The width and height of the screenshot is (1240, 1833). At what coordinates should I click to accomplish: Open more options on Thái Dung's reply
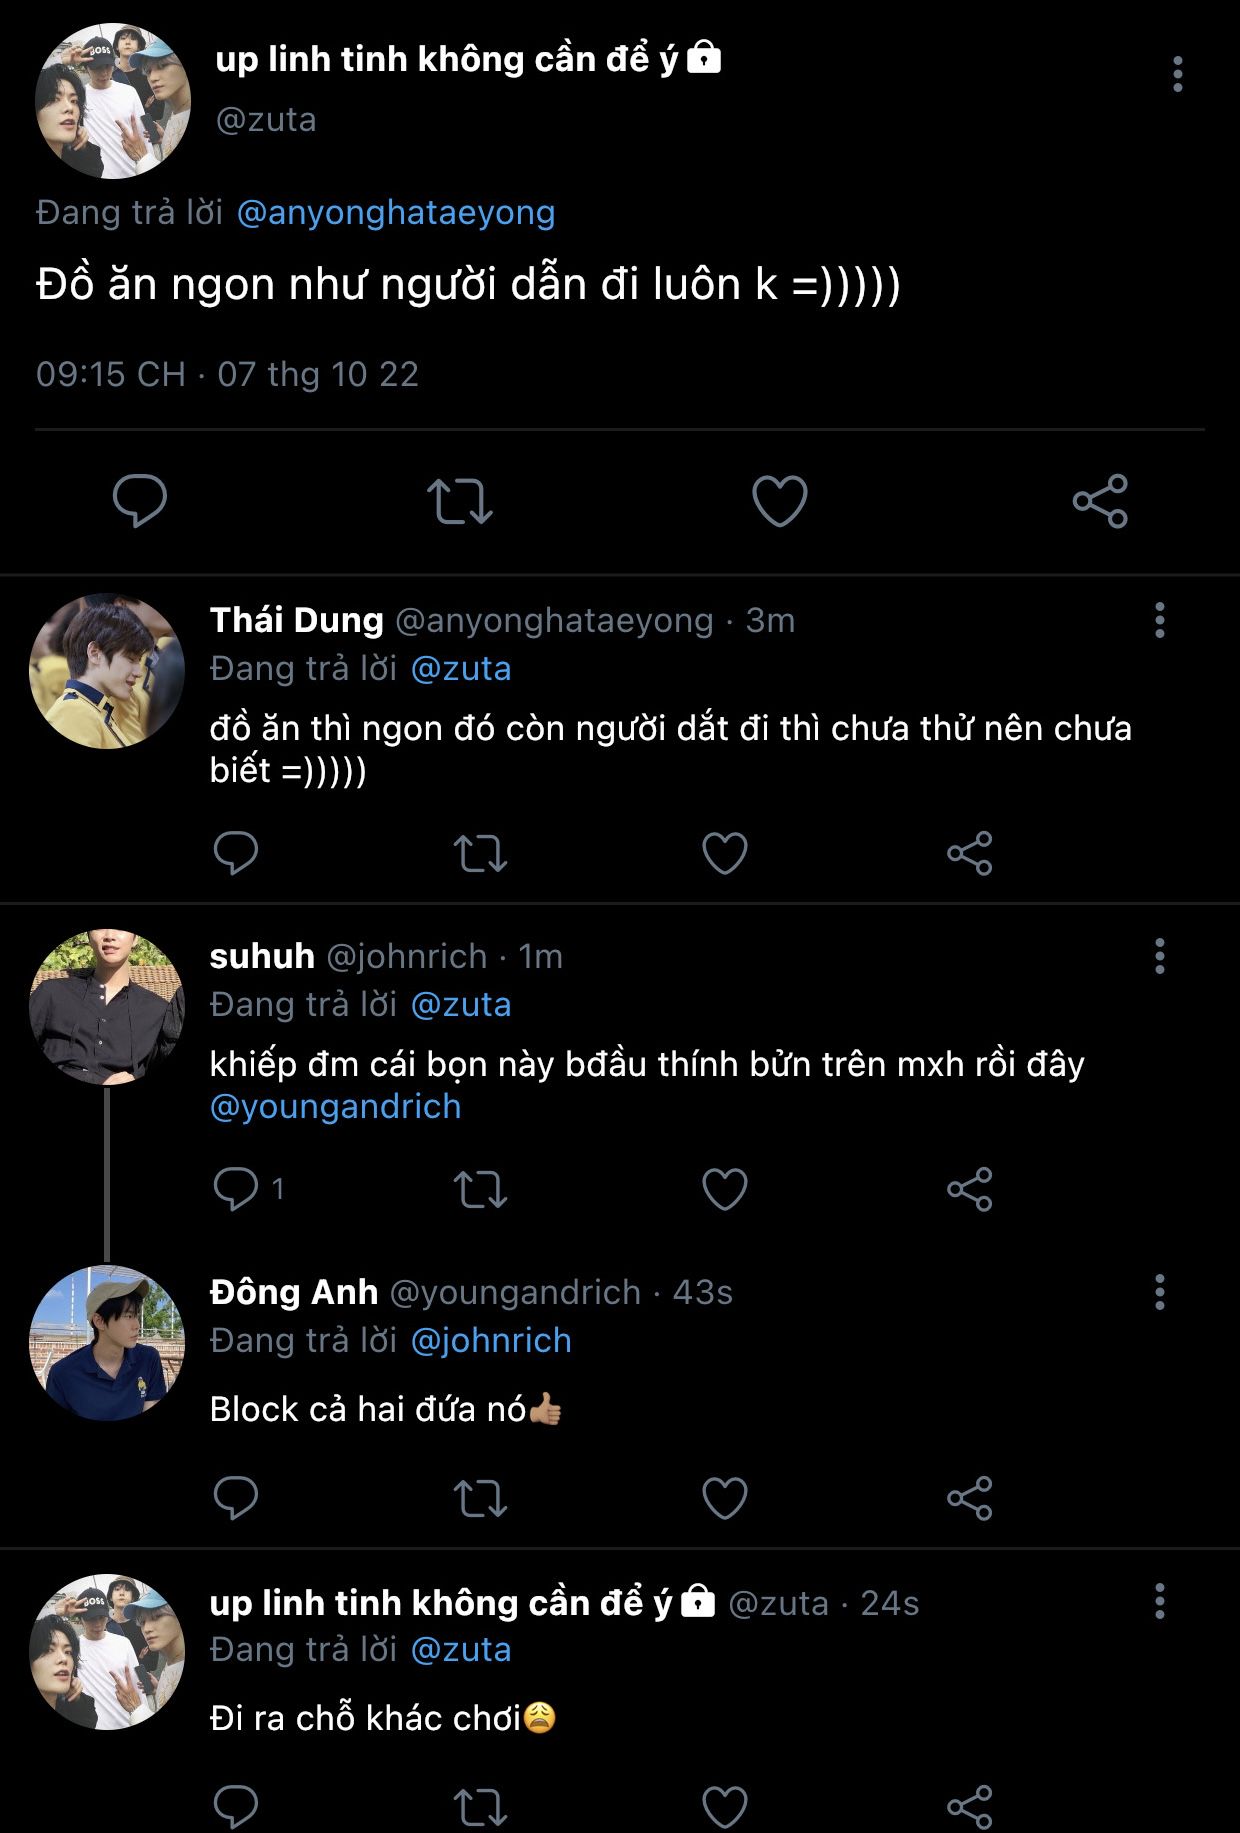coord(1160,620)
